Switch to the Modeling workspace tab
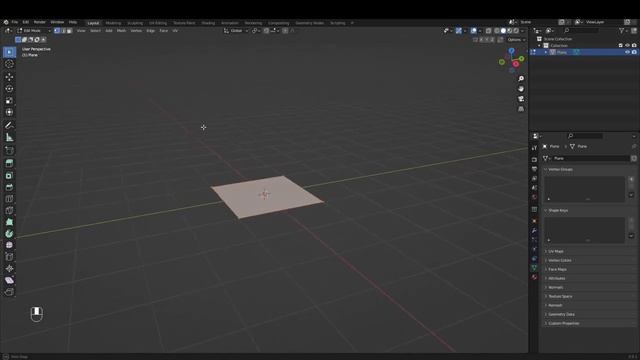Screen dimensions: 640x360 pos(113,23)
